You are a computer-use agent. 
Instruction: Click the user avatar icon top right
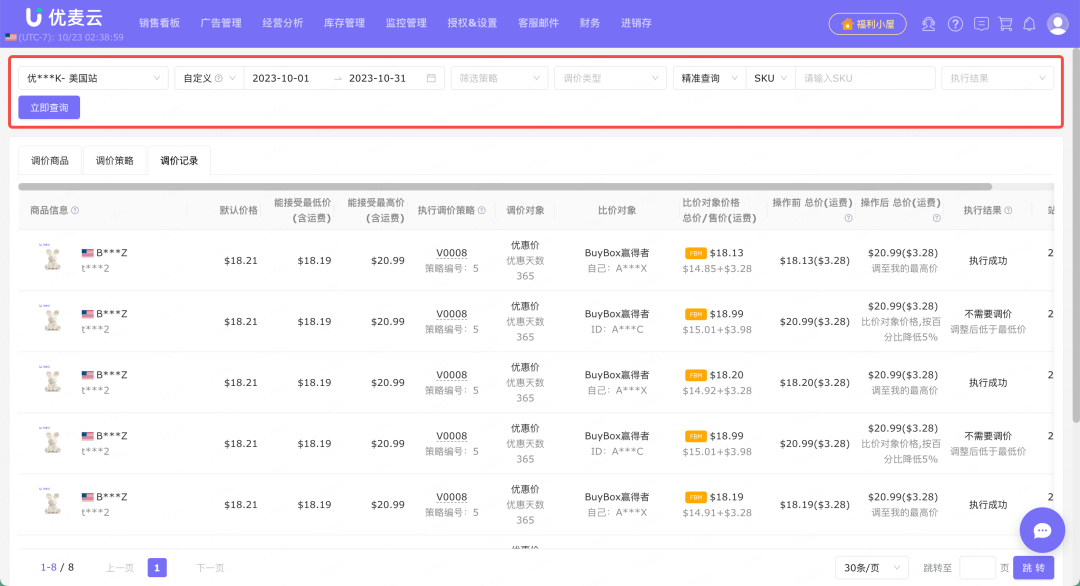click(1058, 23)
